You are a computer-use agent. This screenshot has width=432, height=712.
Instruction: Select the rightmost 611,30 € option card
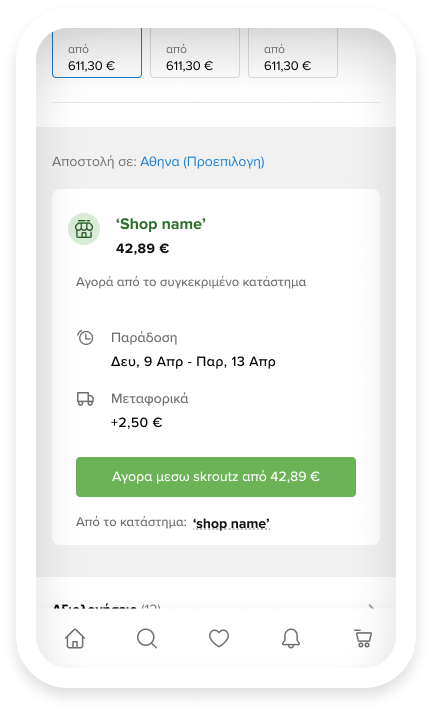[x=293, y=53]
